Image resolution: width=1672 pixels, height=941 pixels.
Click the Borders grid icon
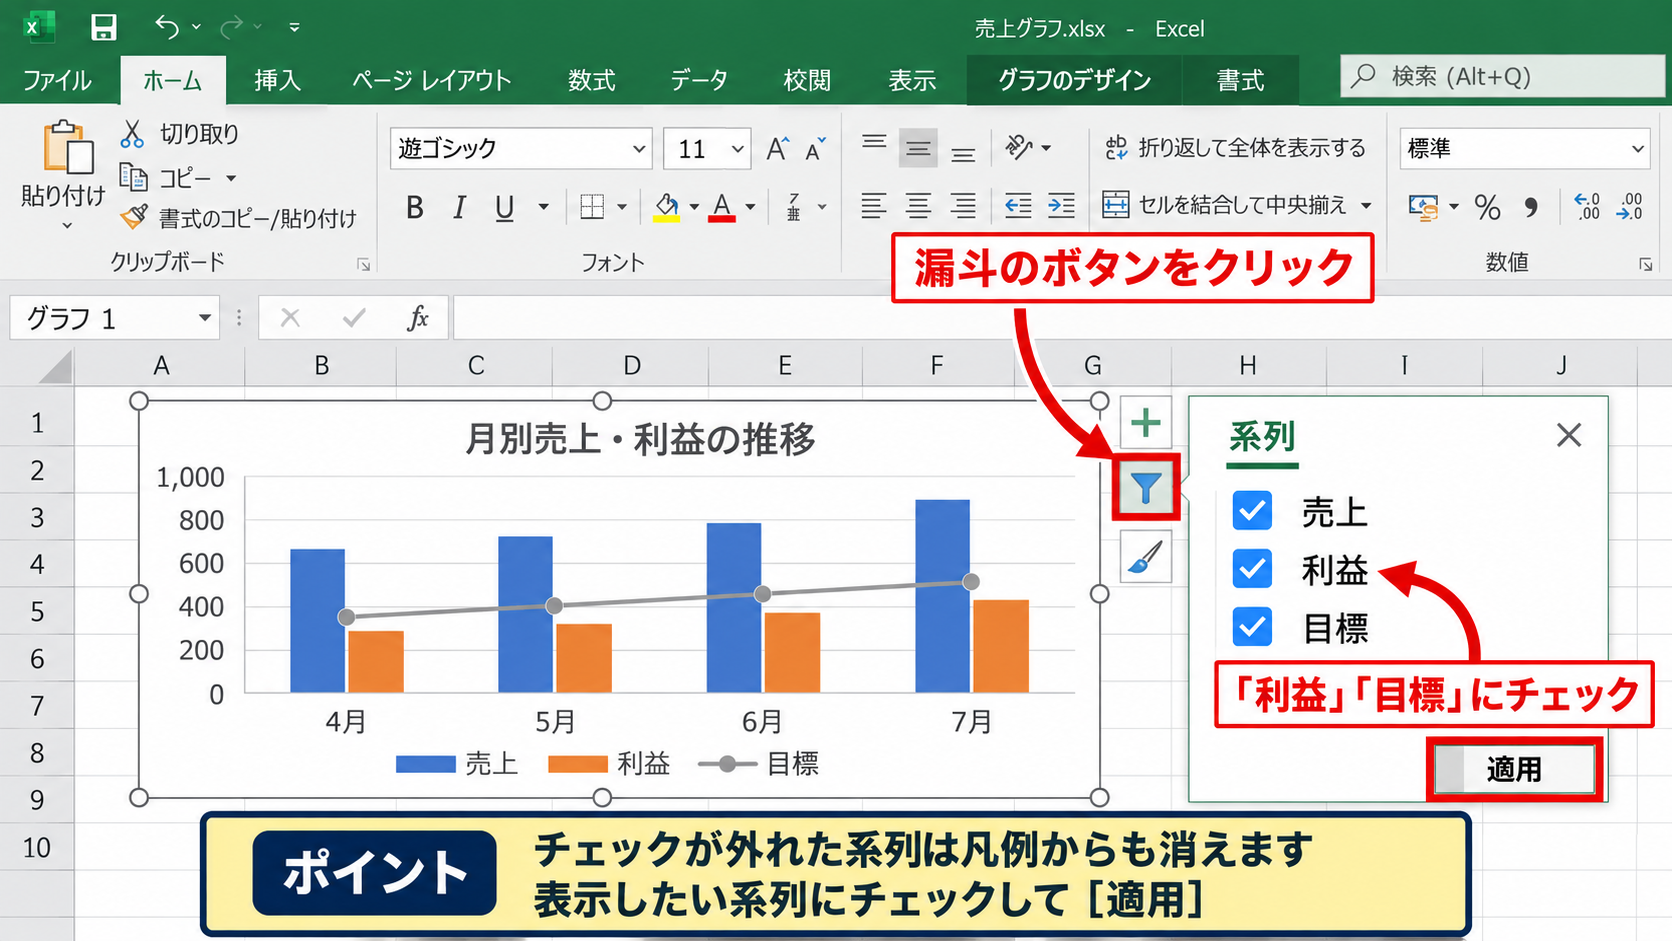[x=592, y=207]
